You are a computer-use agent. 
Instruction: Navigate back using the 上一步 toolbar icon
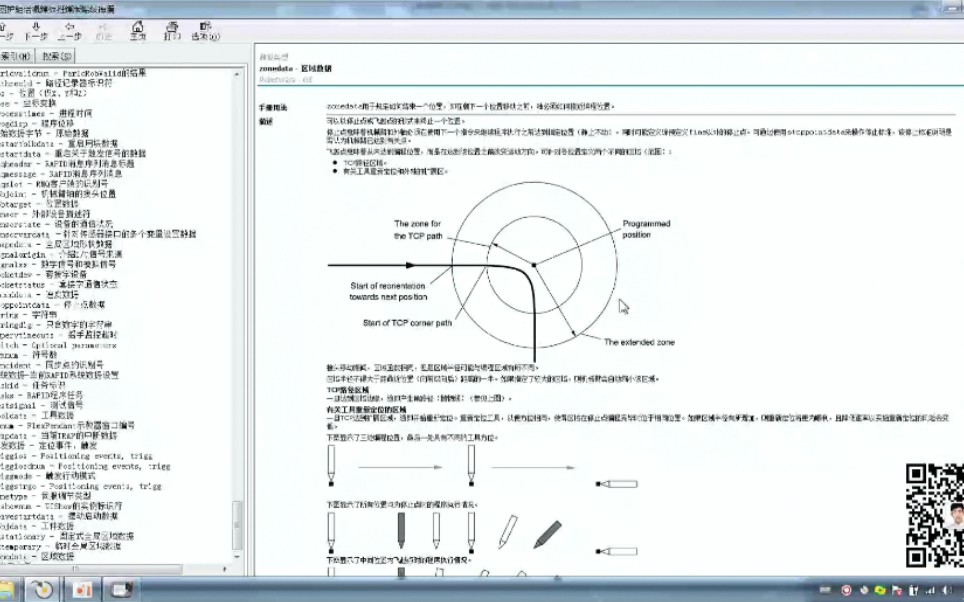(x=70, y=28)
